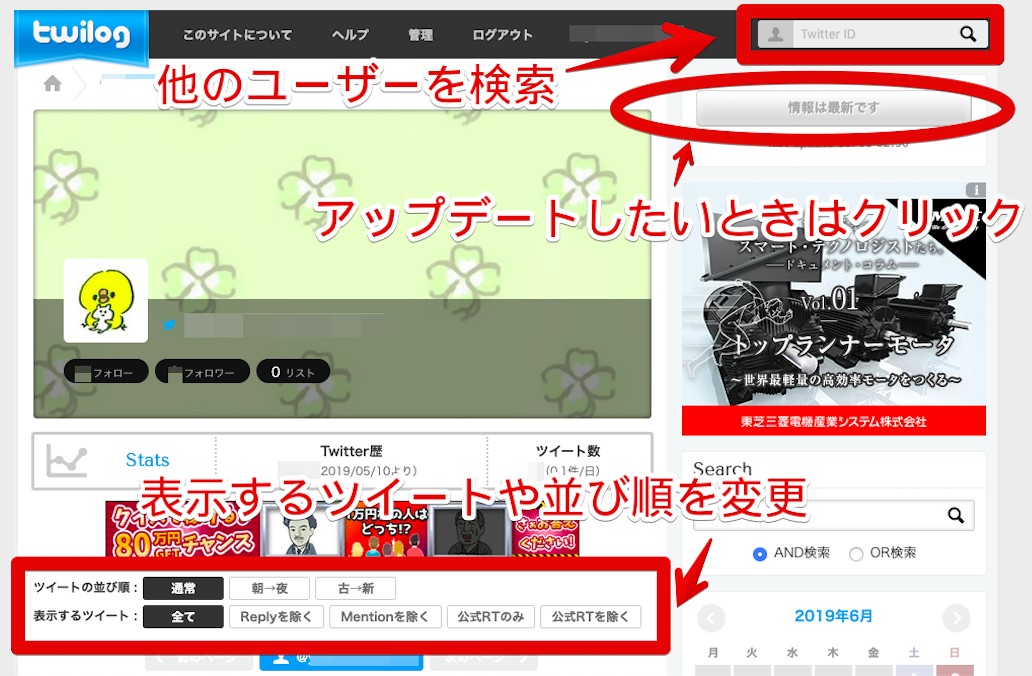Select the OR検索 radio button
The width and height of the screenshot is (1032, 676).
(855, 553)
